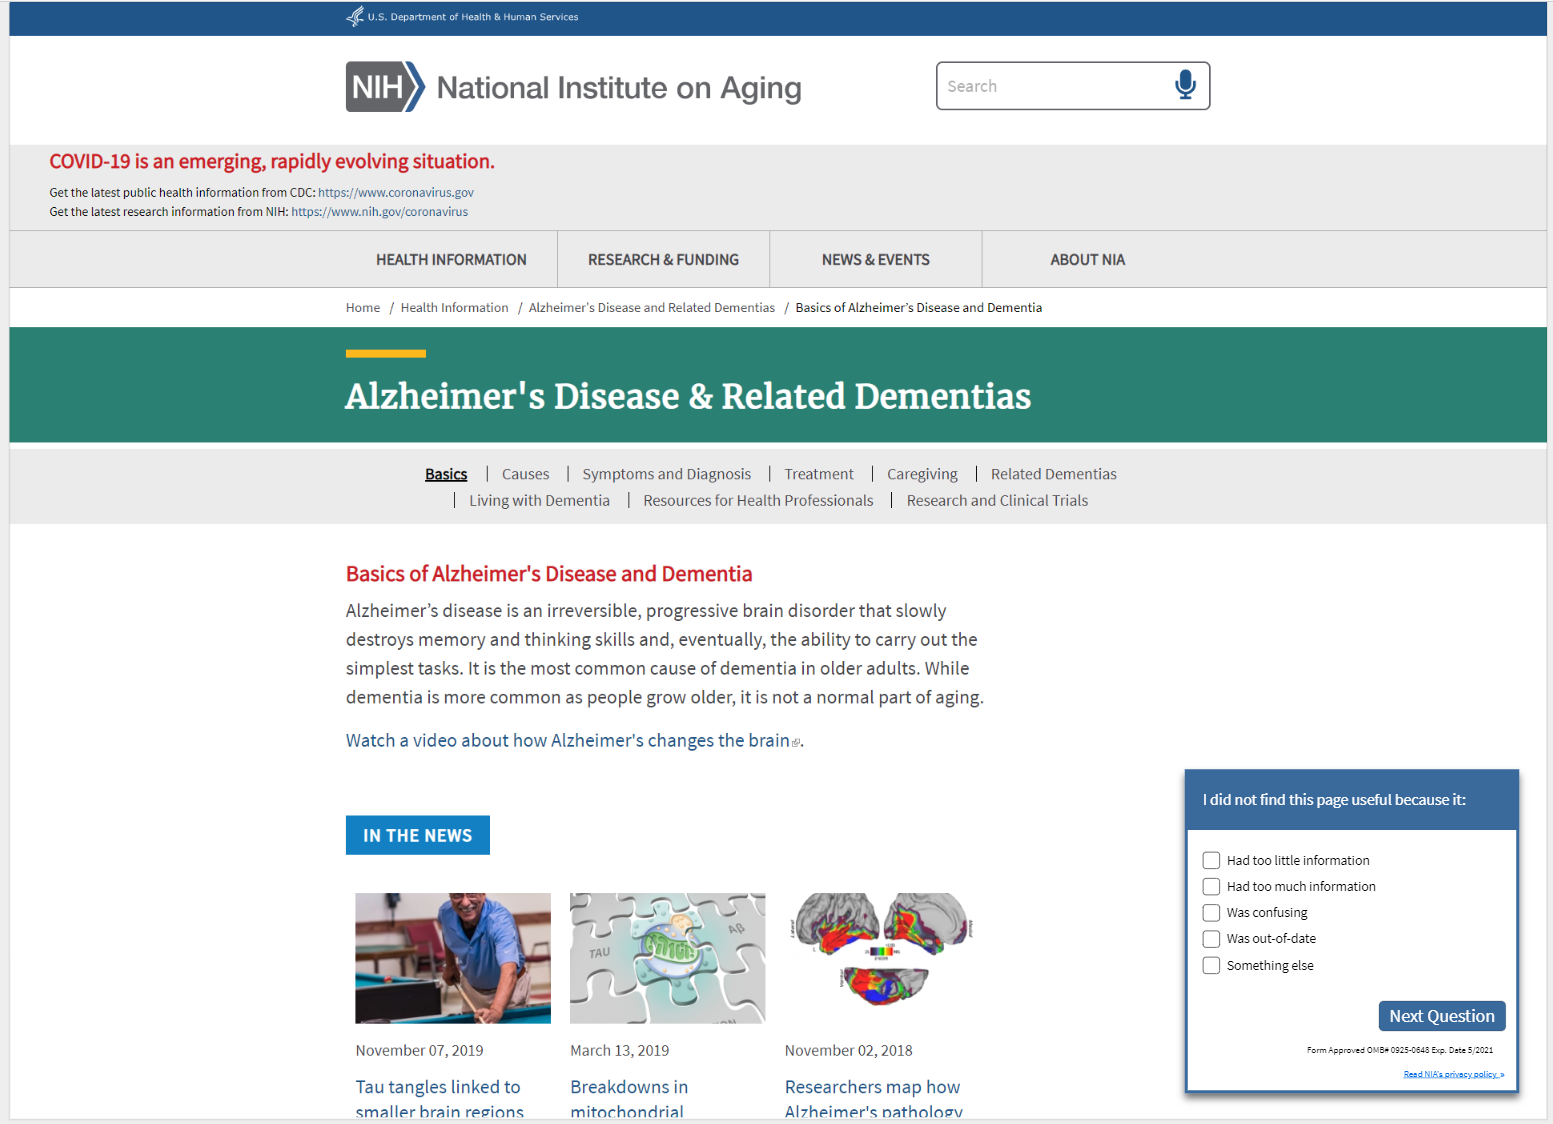The image size is (1553, 1124).
Task: Open the Health Information main menu
Action: coord(451,260)
